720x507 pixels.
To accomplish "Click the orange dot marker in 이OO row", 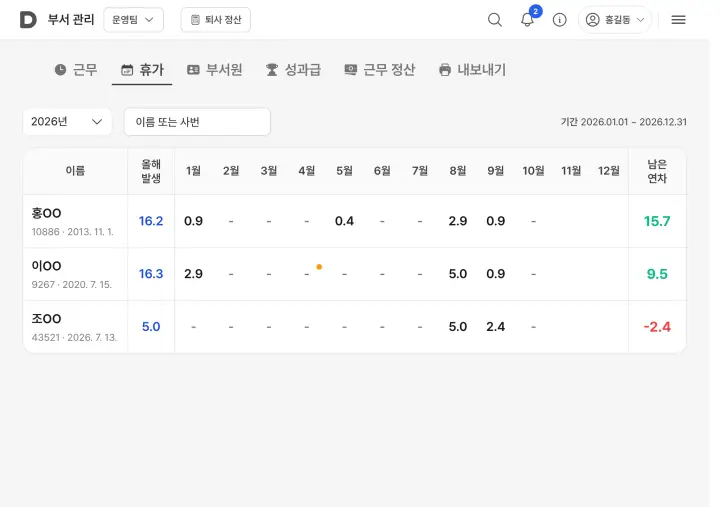I will pyautogui.click(x=319, y=267).
